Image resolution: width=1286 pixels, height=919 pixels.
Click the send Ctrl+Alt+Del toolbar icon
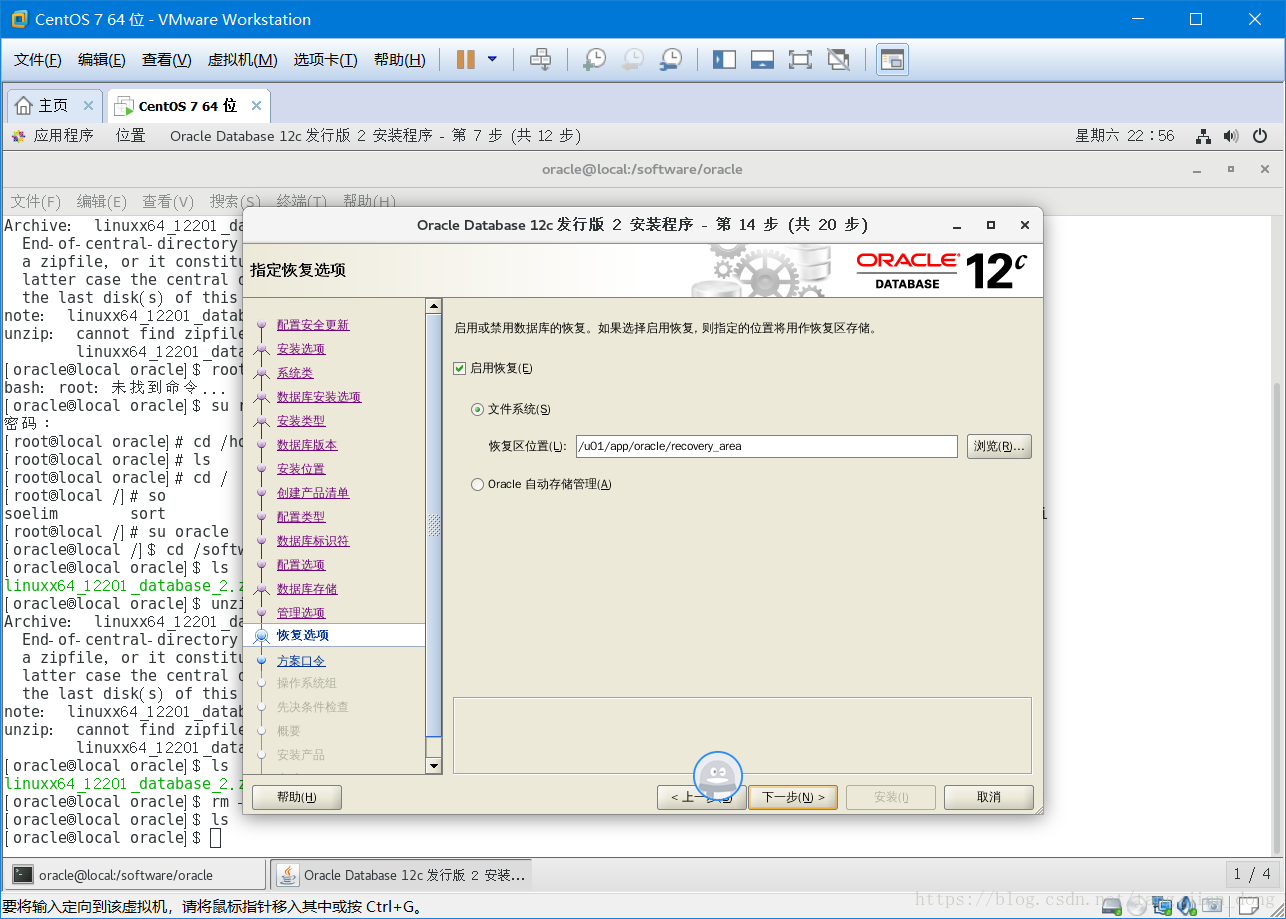pos(540,60)
